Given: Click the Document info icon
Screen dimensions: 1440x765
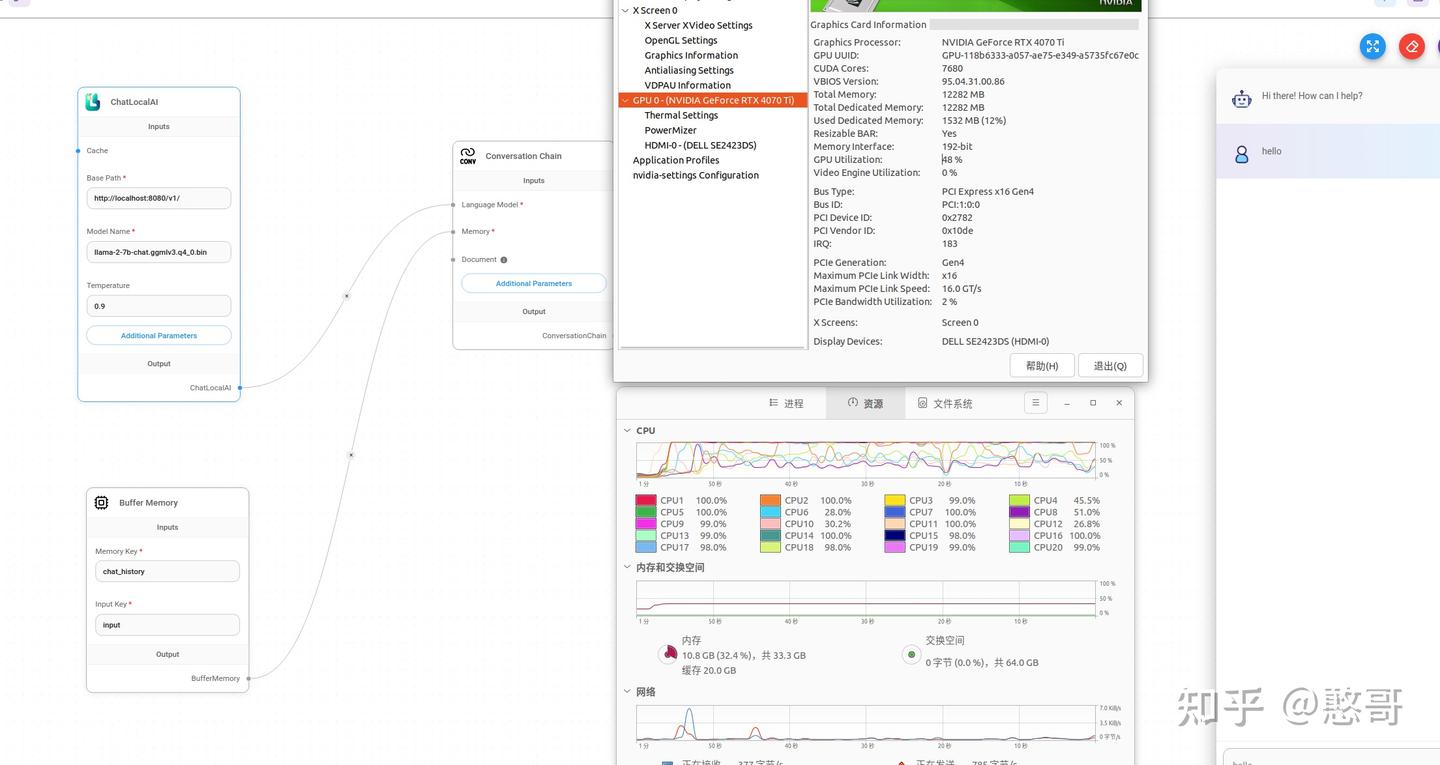Looking at the screenshot, I should point(503,260).
